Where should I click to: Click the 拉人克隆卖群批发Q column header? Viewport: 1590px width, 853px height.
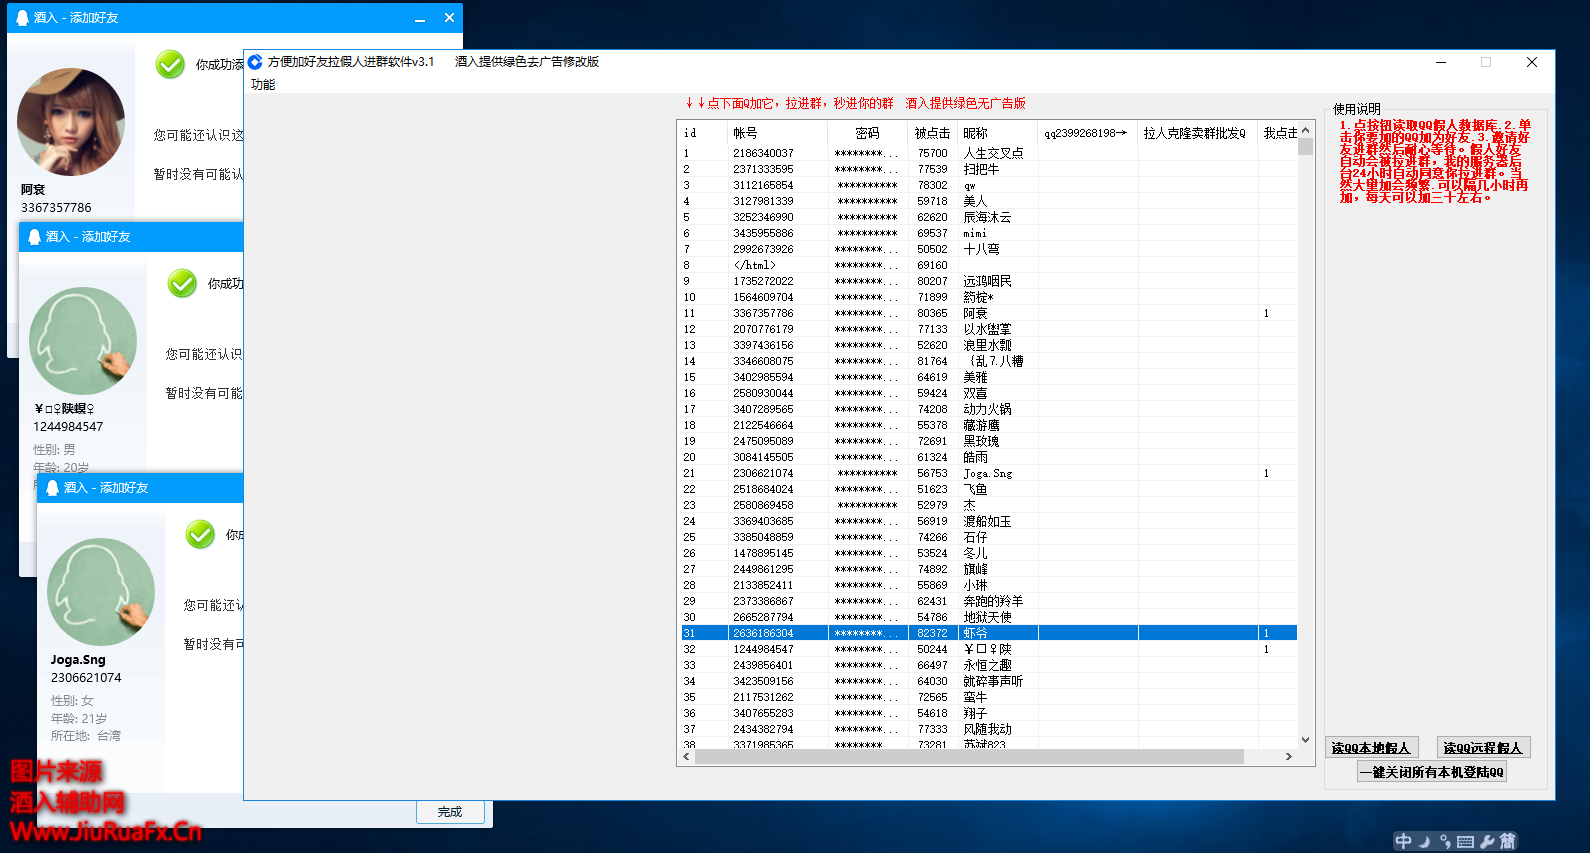1196,133
